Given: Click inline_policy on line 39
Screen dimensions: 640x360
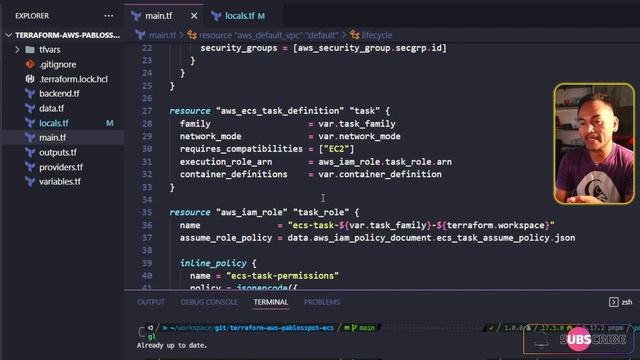Looking at the screenshot, I should pyautogui.click(x=213, y=263).
